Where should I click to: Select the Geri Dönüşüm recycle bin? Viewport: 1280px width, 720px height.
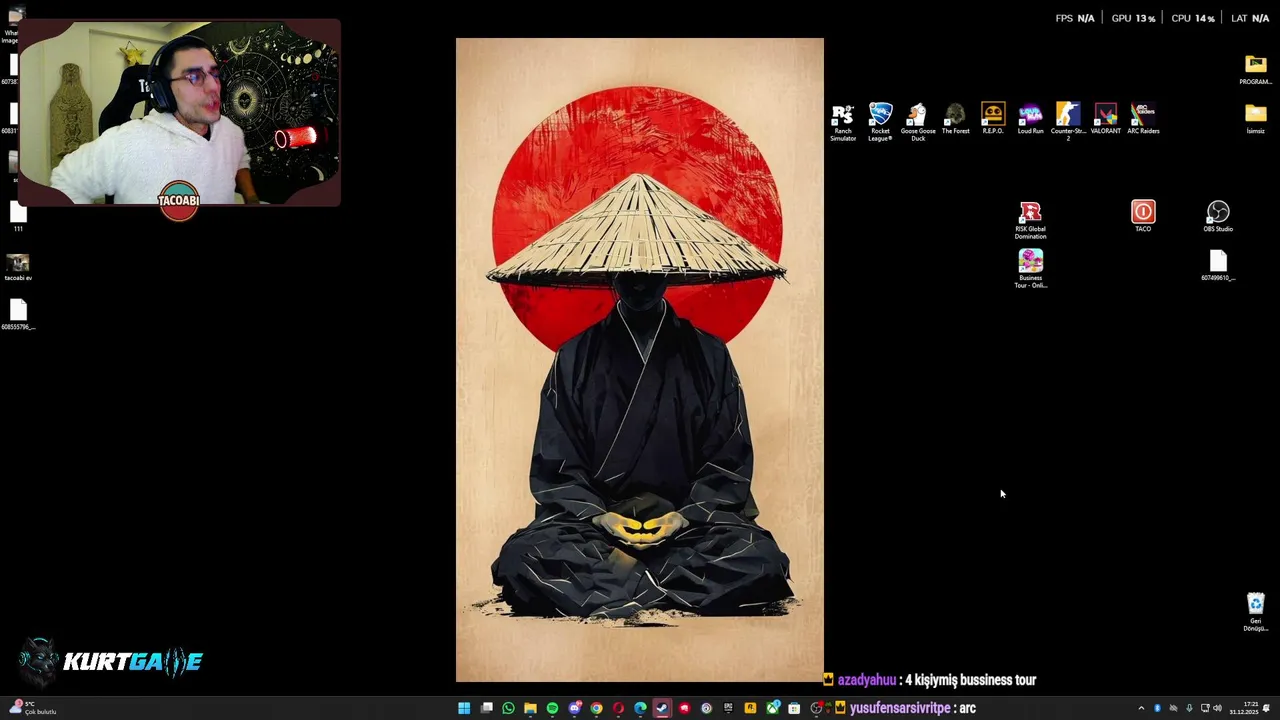point(1255,612)
